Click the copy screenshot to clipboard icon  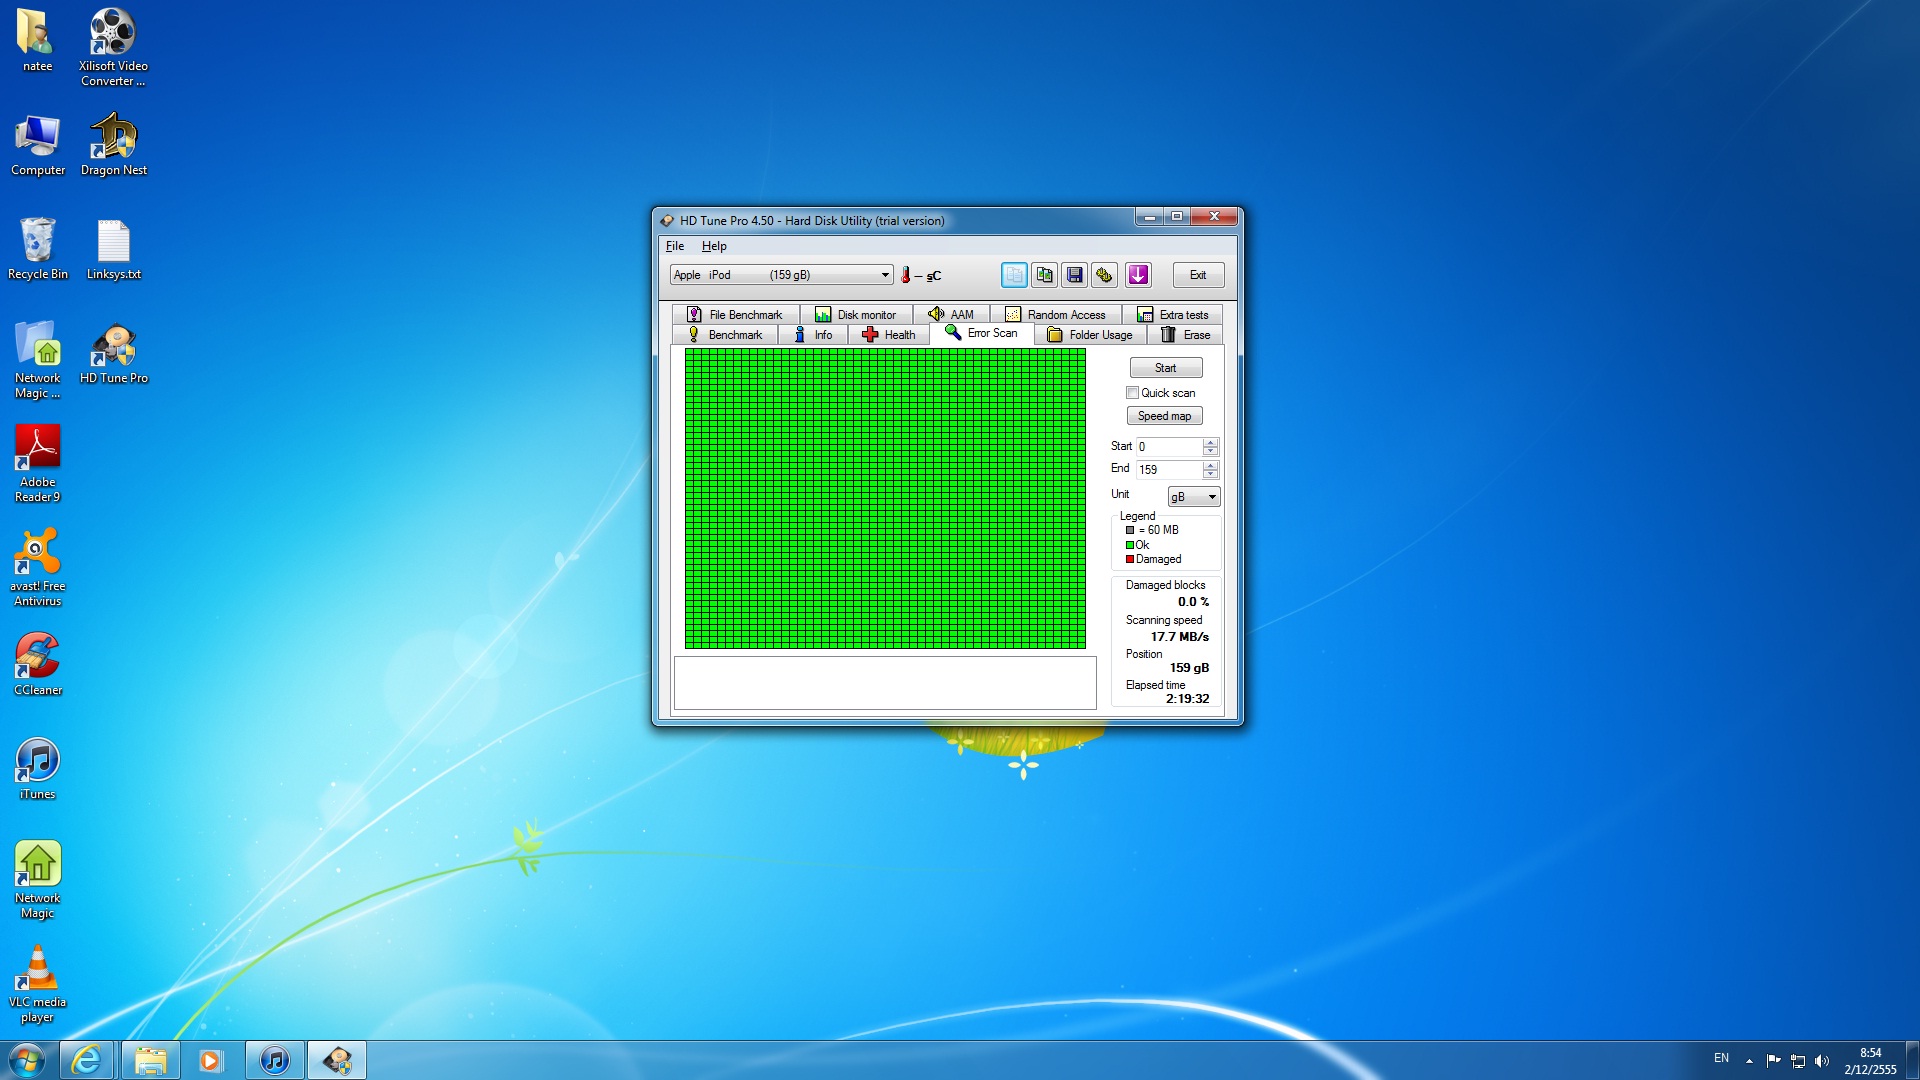1044,275
